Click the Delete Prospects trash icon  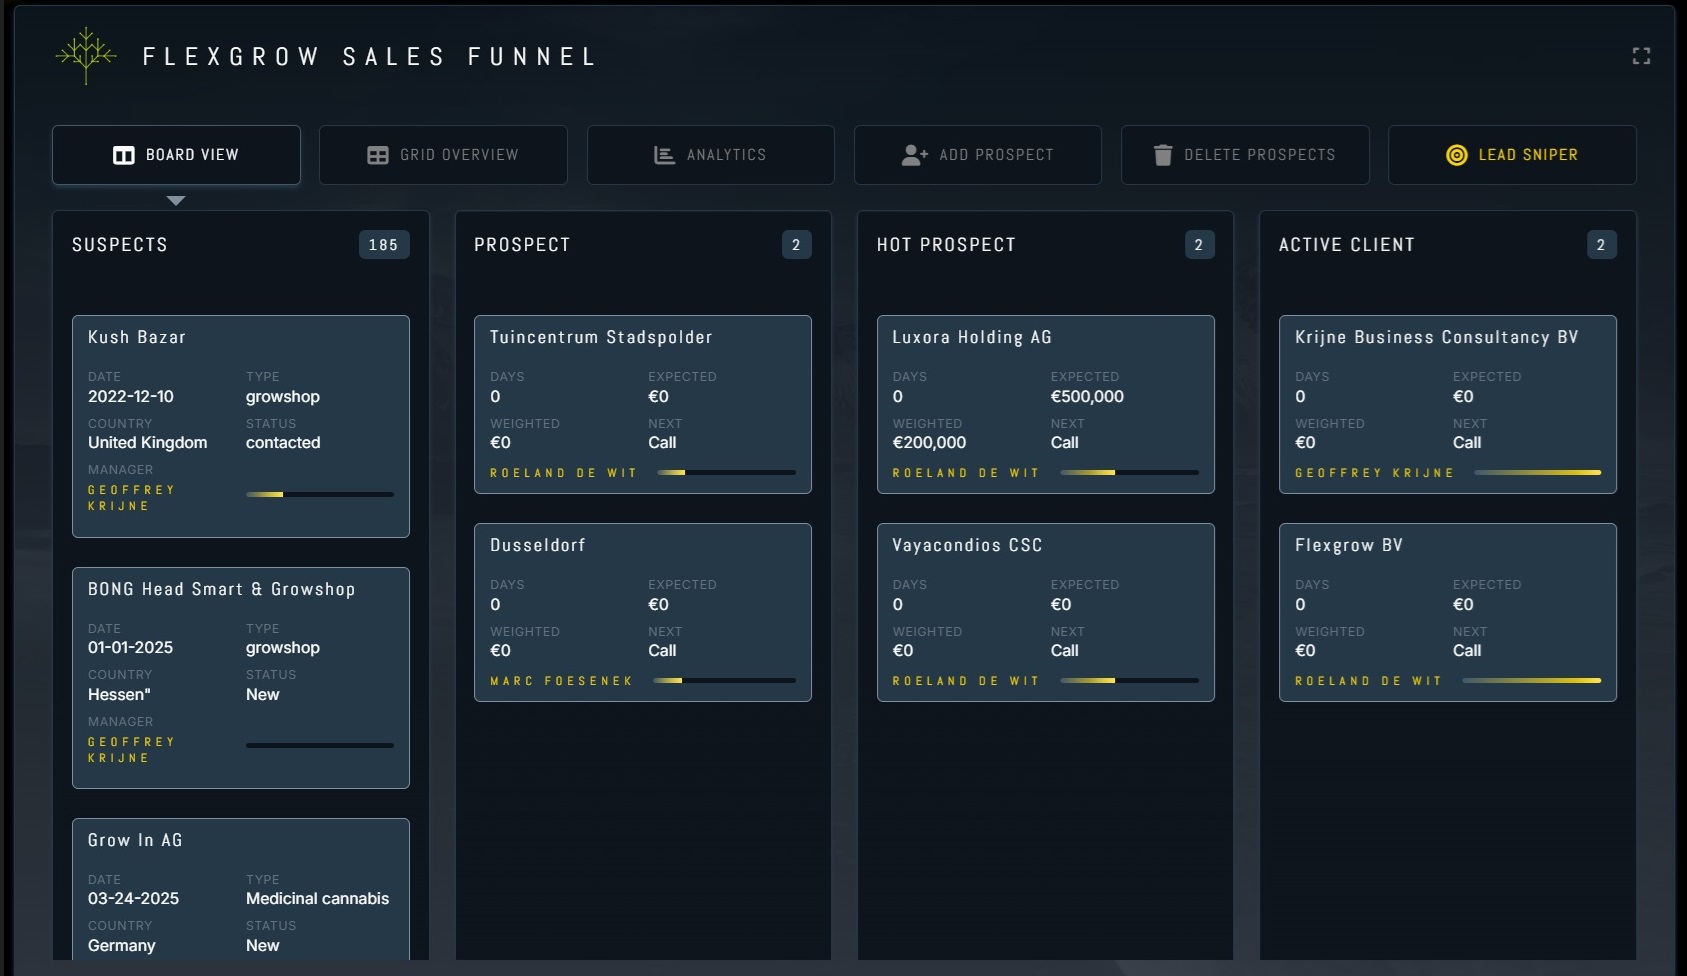tap(1162, 155)
